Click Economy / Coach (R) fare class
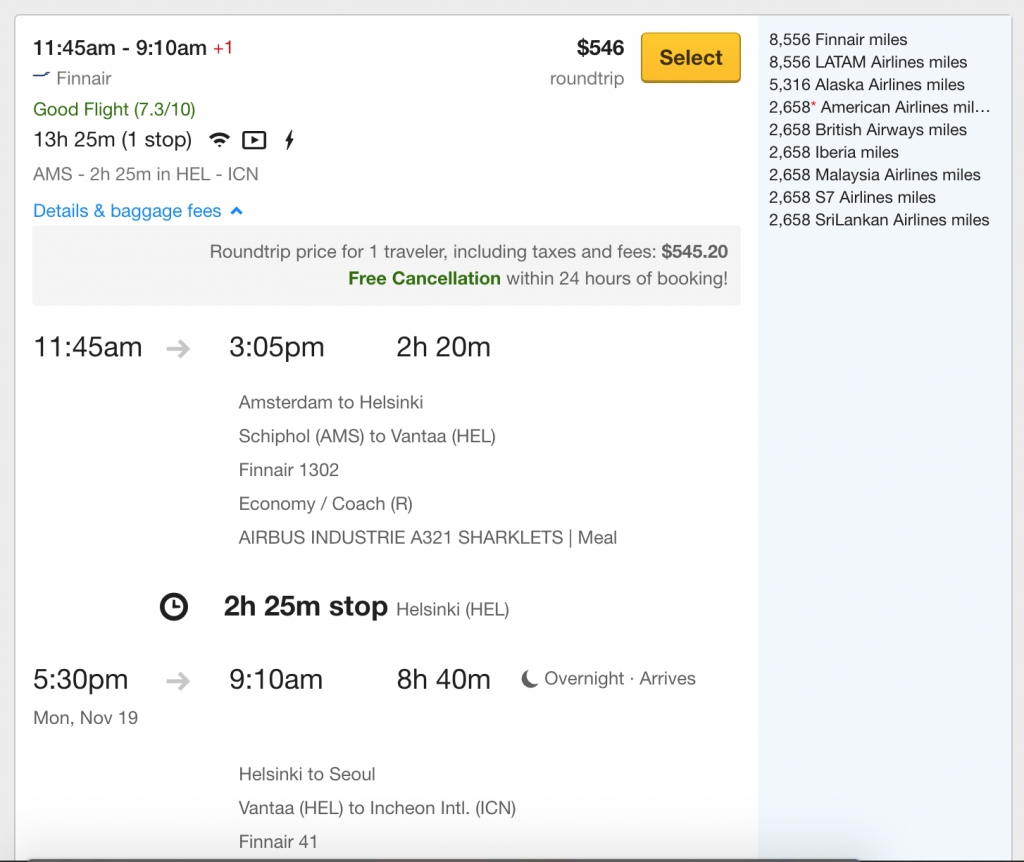 [x=325, y=504]
